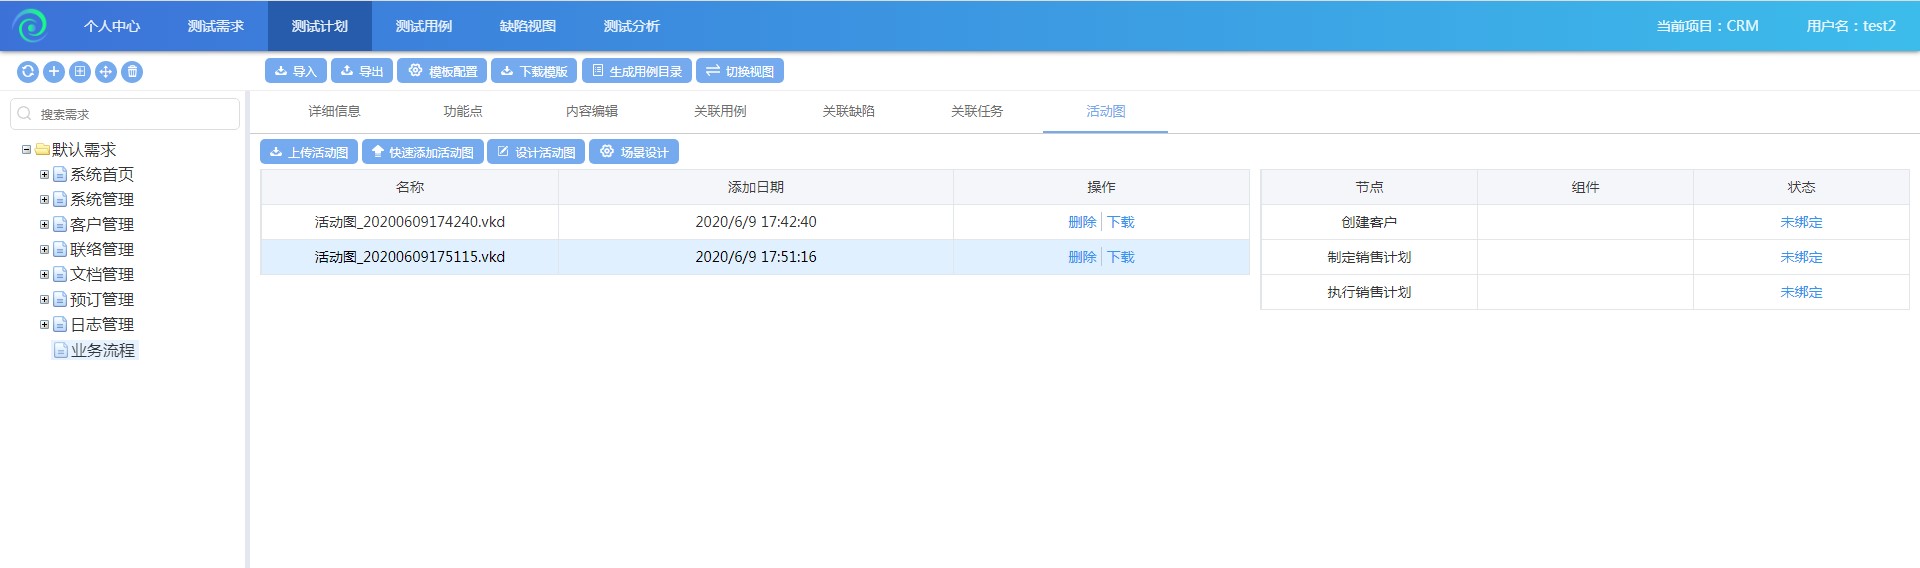Expand the 日志管理 tree node
The width and height of the screenshot is (1920, 568).
point(44,325)
